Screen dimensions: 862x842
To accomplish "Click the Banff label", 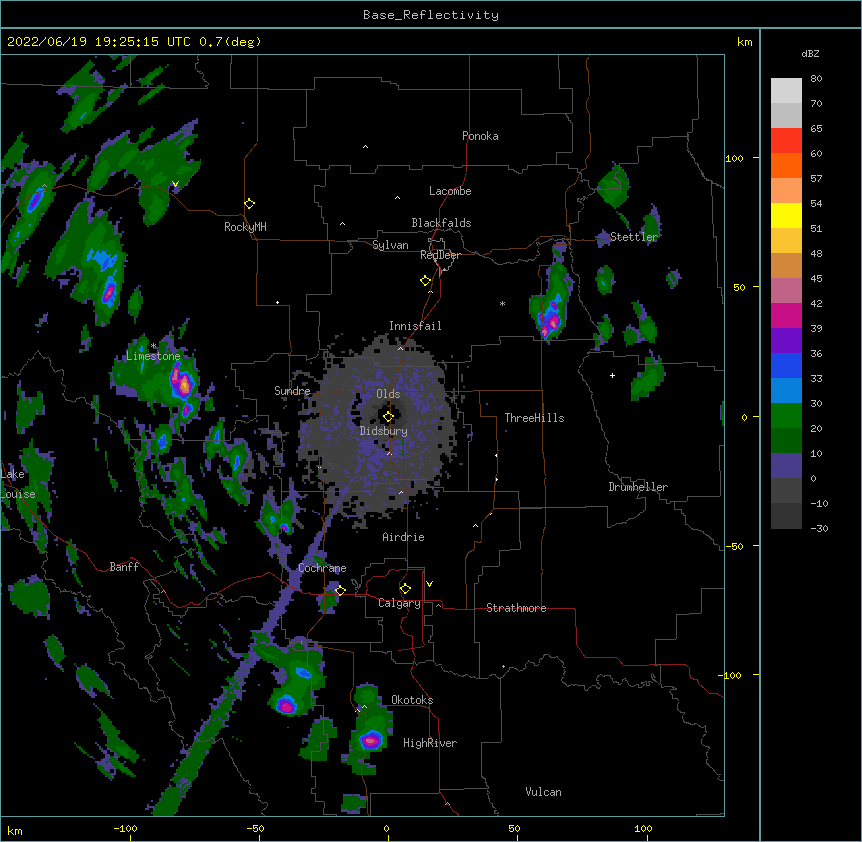I will (124, 567).
